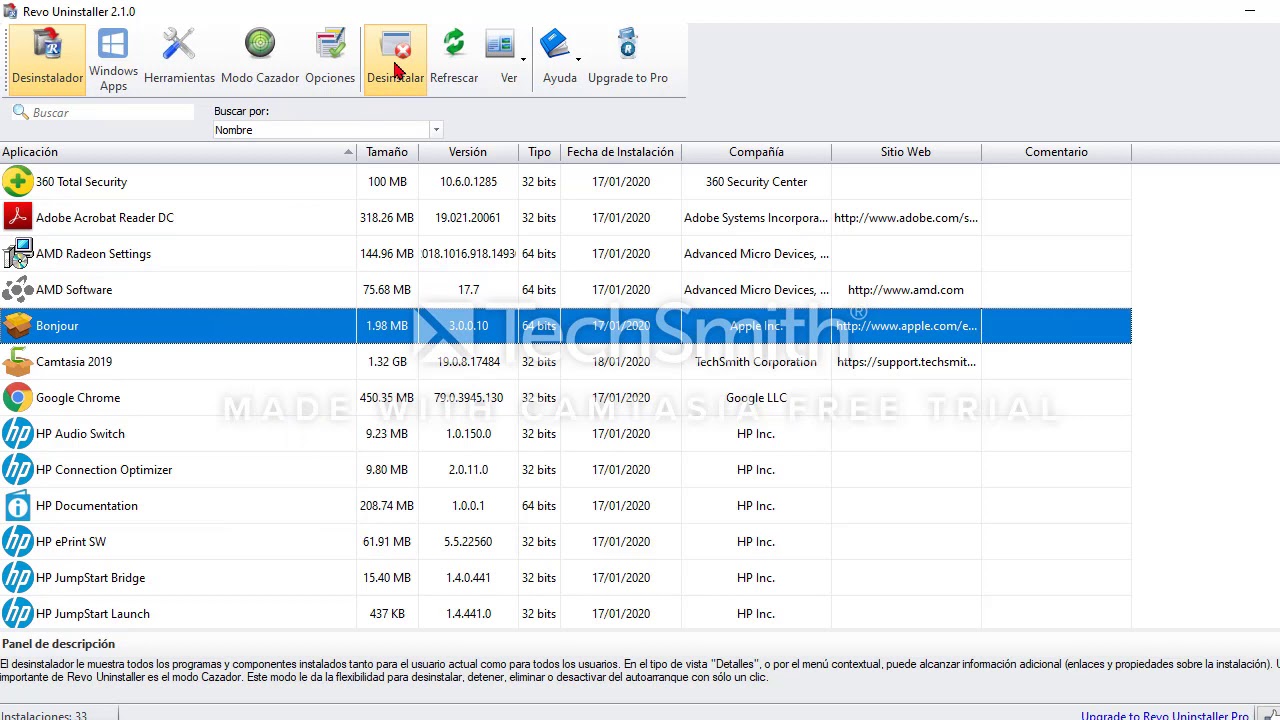Click the 450.35 MB size cell
This screenshot has width=1280, height=720.
pos(387,398)
